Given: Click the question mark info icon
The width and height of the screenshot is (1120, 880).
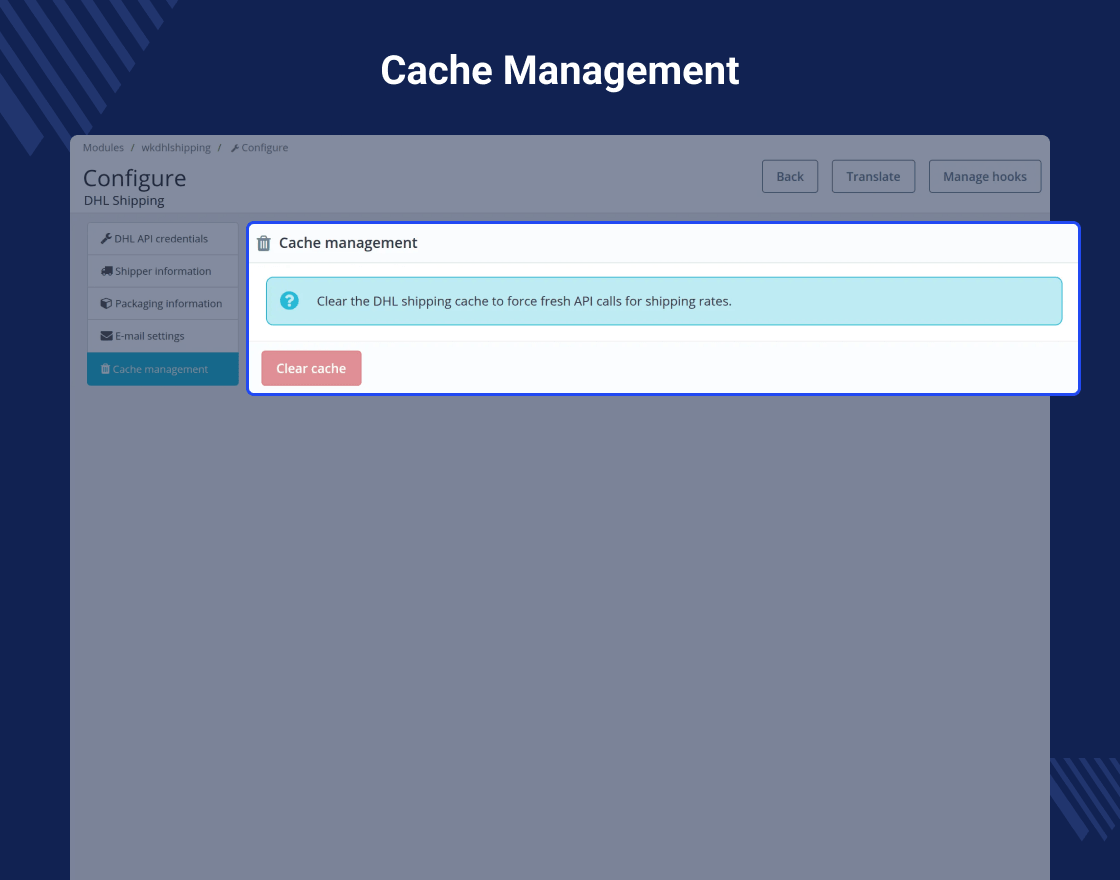Looking at the screenshot, I should [289, 301].
